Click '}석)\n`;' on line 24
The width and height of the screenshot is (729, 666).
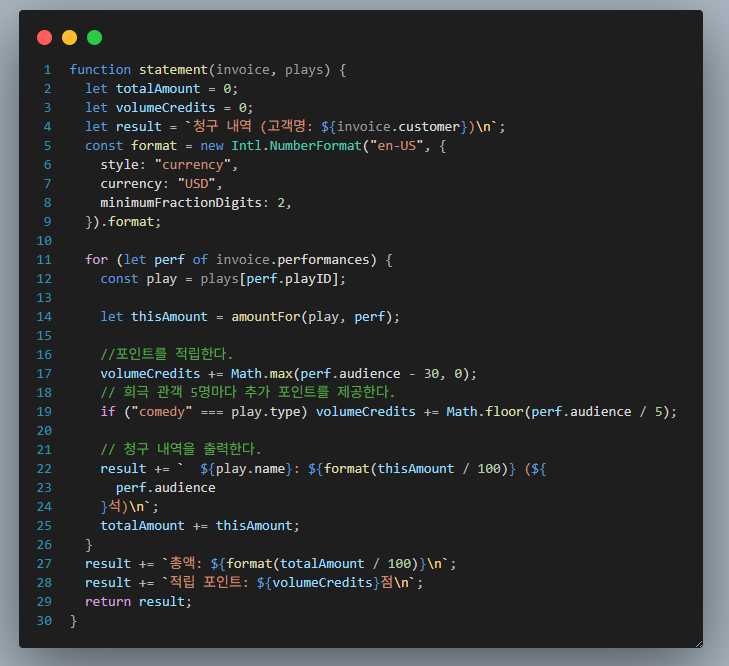(130, 507)
